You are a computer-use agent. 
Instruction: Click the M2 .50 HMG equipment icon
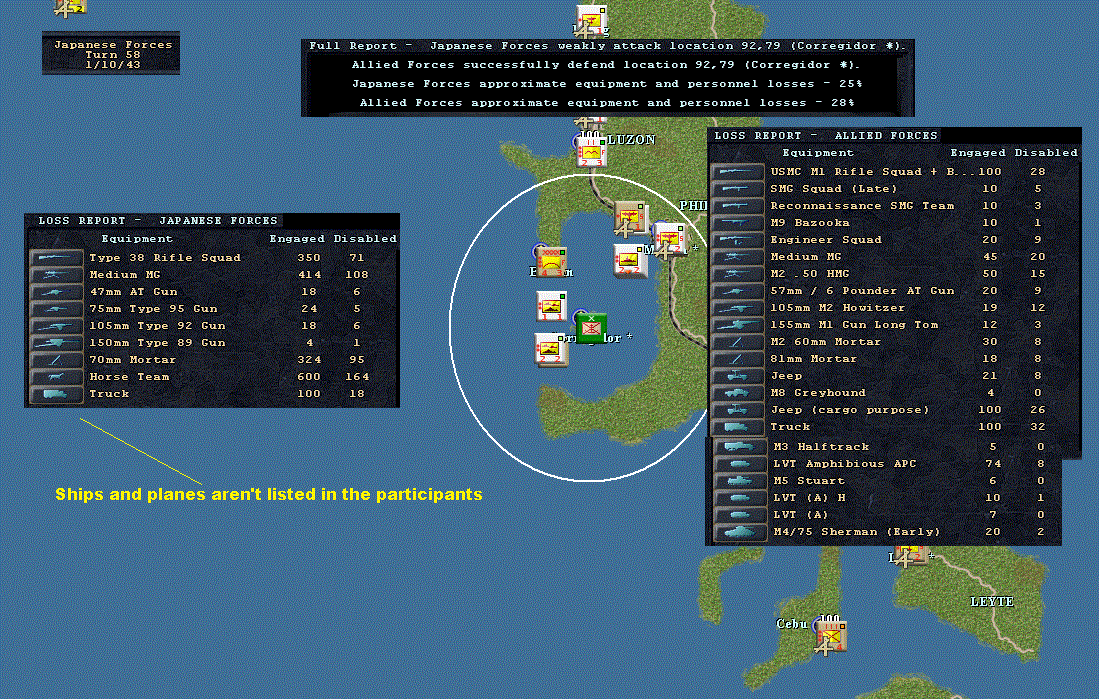coord(738,273)
